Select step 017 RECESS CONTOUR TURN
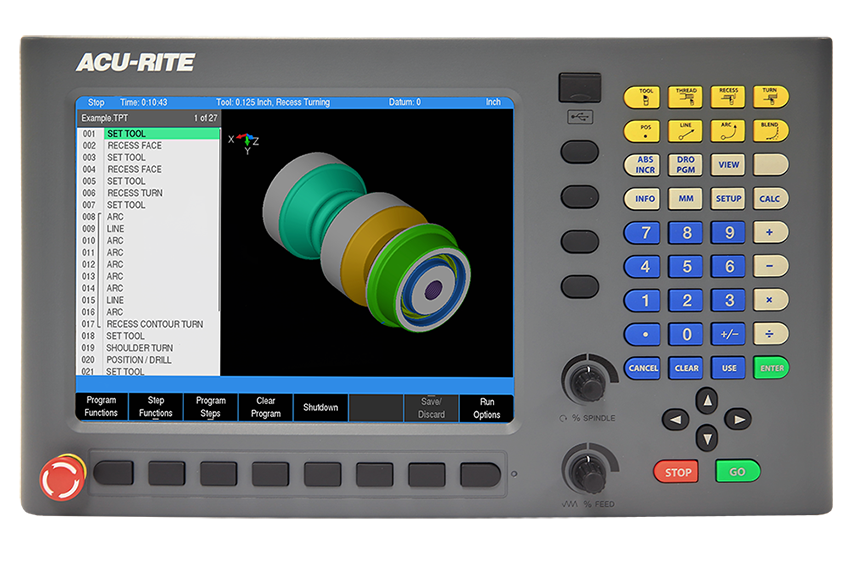850x567 pixels. tap(154, 324)
